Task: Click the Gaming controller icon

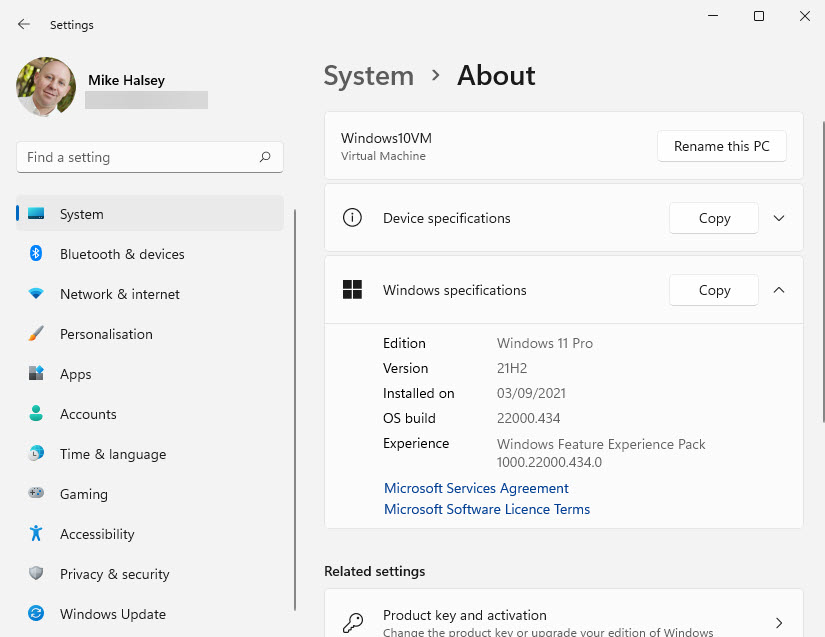Action: (x=36, y=493)
